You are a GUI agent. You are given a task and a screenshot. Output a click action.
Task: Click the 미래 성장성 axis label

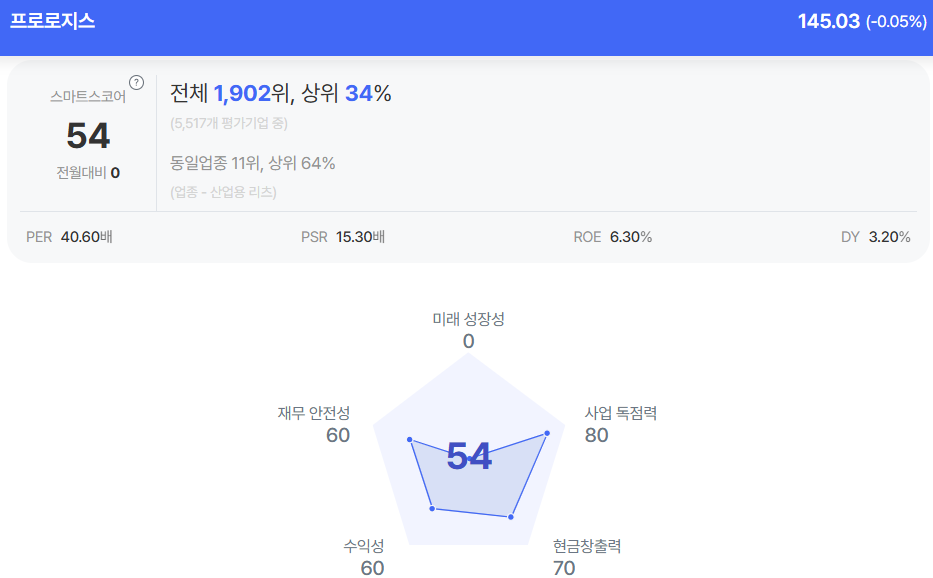coord(468,319)
